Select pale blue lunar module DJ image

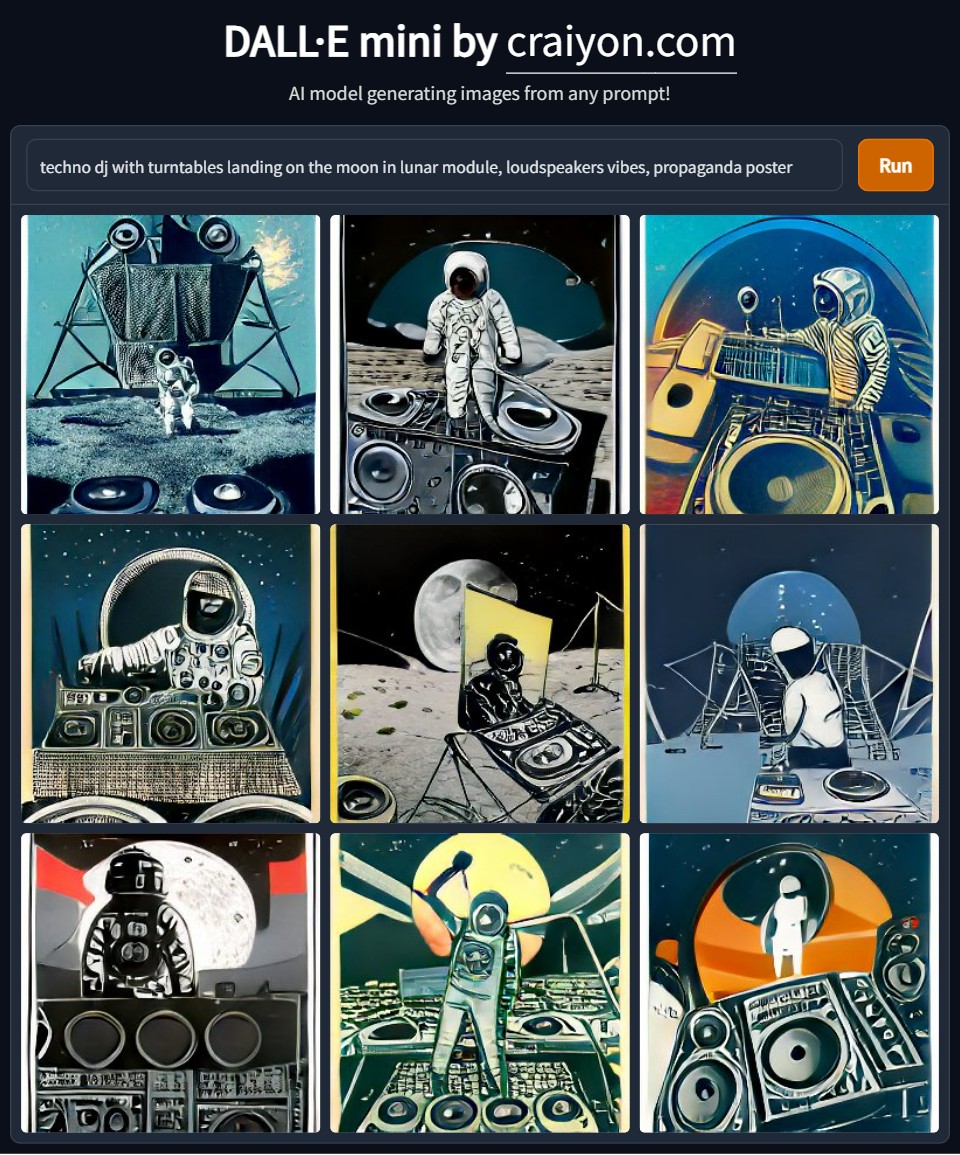coord(789,673)
